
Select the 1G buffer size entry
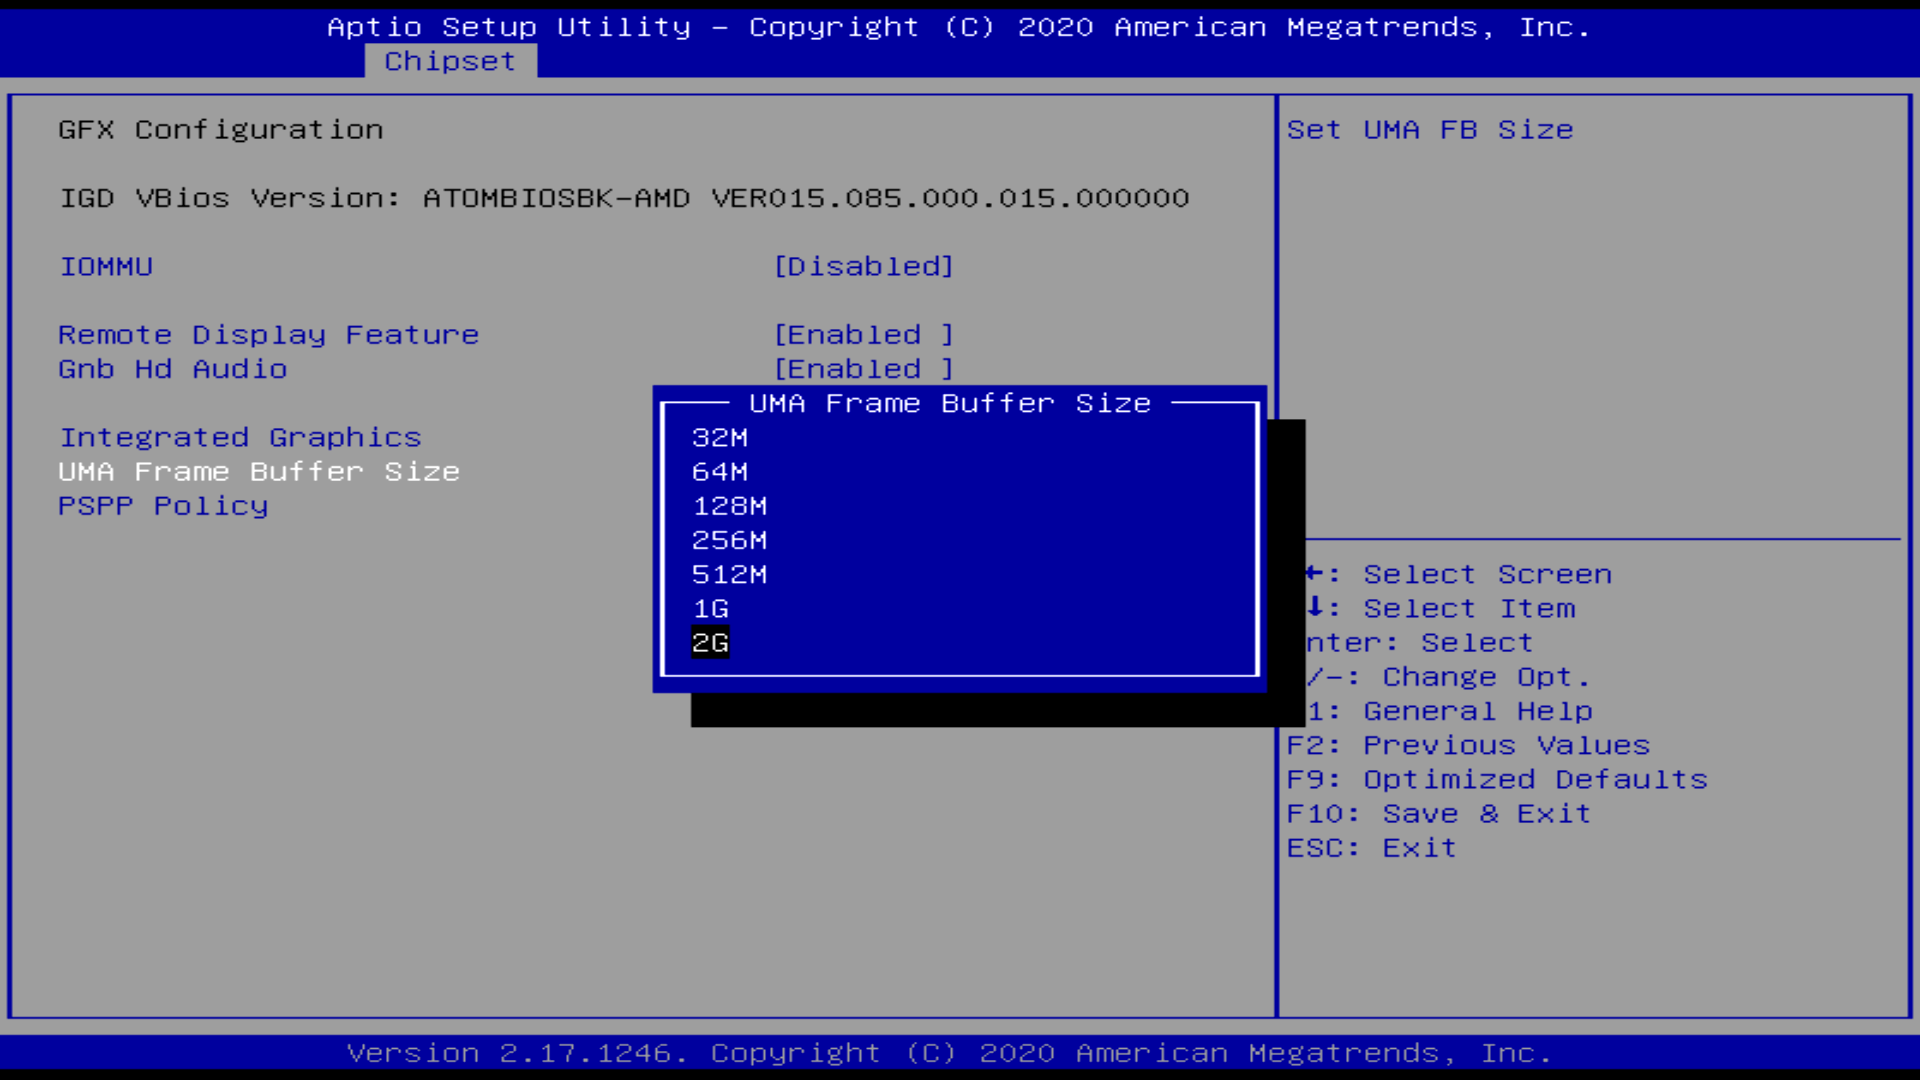coord(710,609)
